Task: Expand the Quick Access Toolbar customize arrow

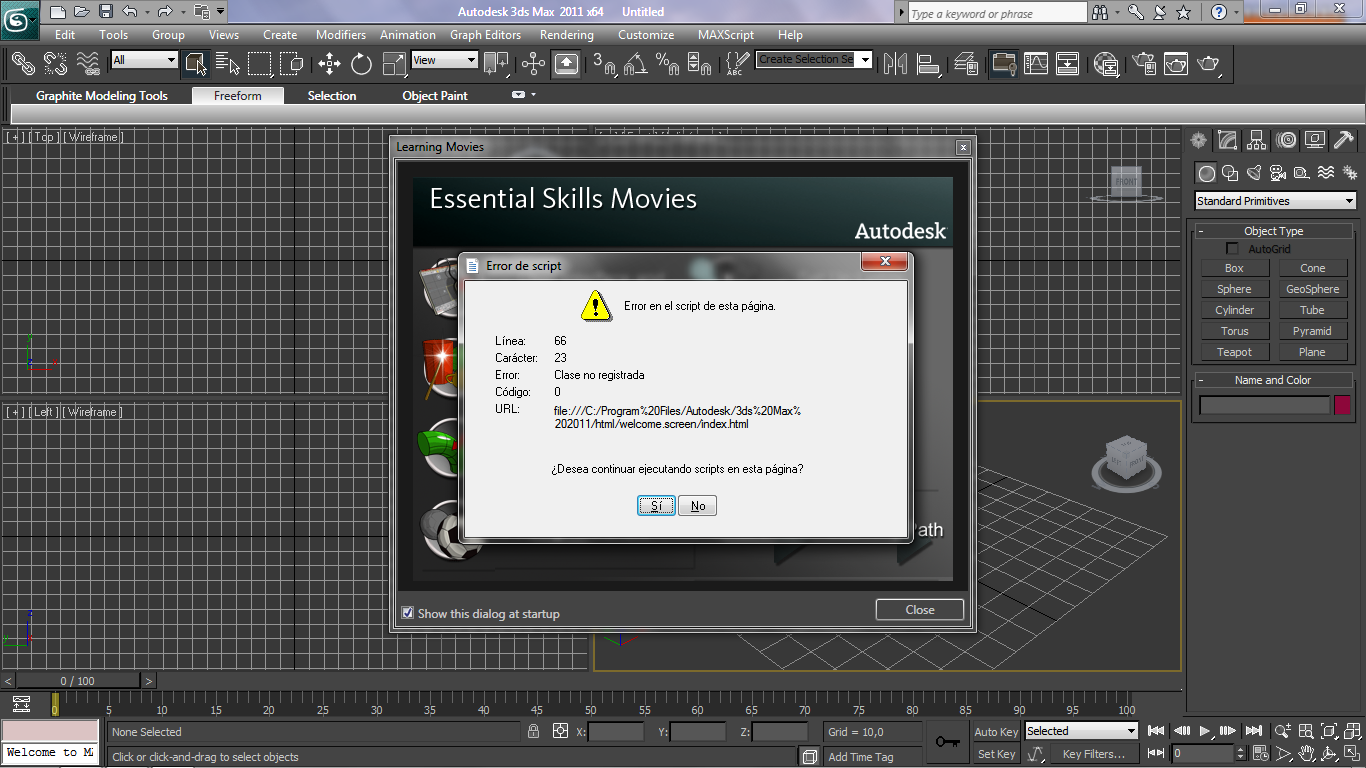Action: click(220, 12)
